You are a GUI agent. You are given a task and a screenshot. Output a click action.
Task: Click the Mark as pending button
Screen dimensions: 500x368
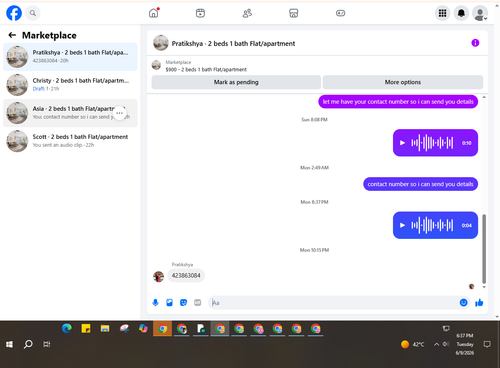[x=236, y=82]
